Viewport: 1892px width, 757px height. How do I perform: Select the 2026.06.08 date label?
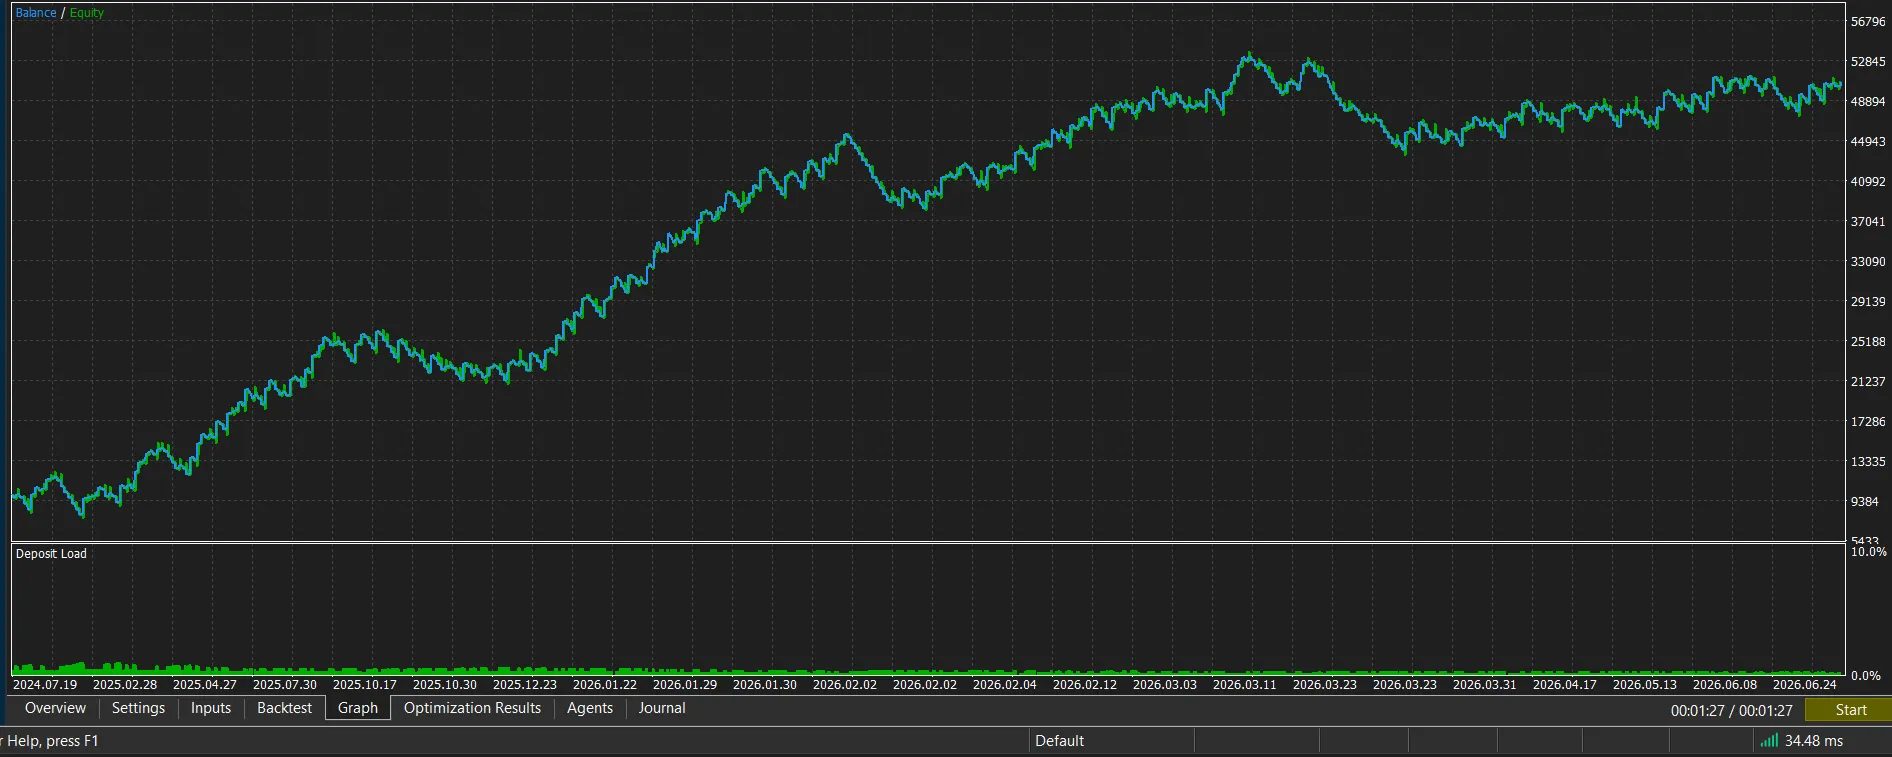pyautogui.click(x=1725, y=685)
